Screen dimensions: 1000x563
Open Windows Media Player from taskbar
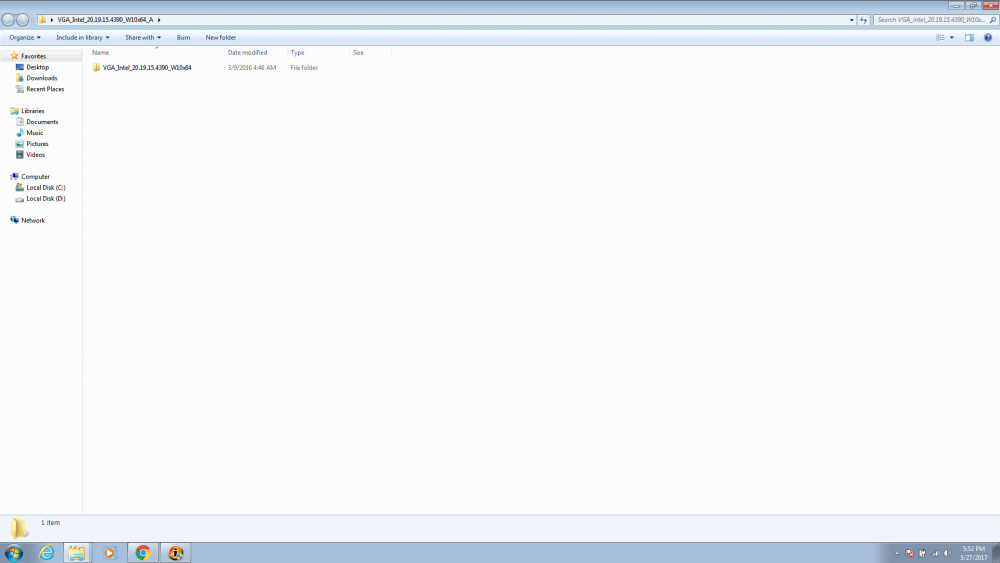click(x=109, y=553)
